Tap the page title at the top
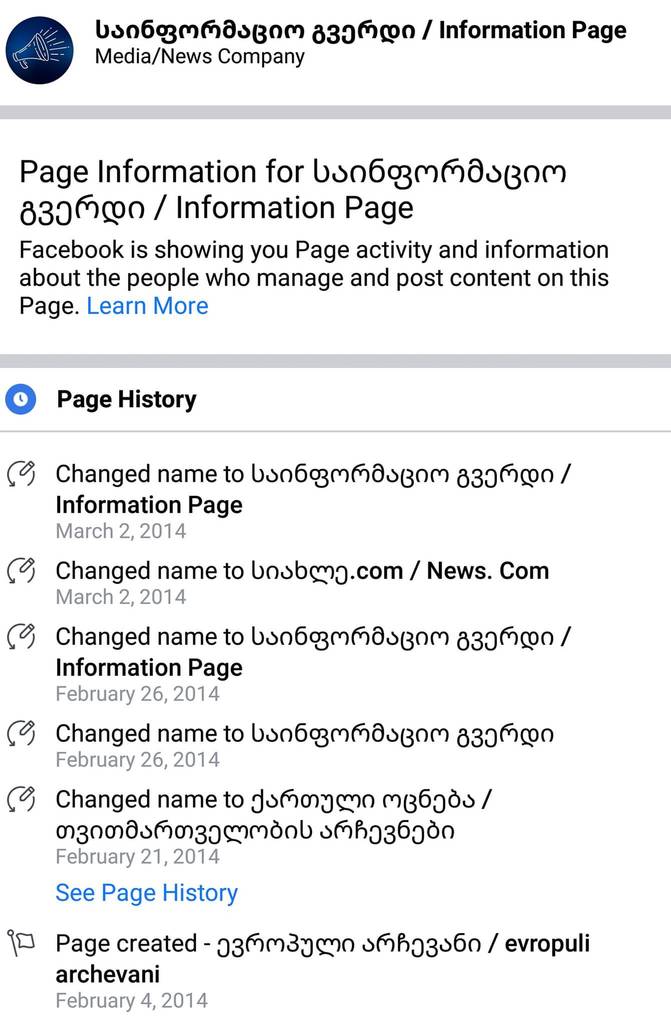Image resolution: width=671 pixels, height=1024 pixels. 360,30
